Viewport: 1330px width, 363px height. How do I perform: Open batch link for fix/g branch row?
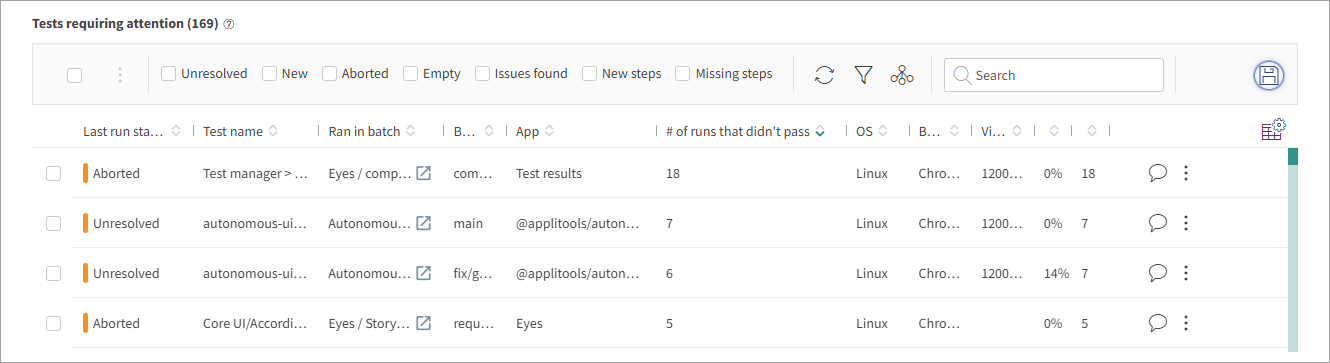click(423, 273)
